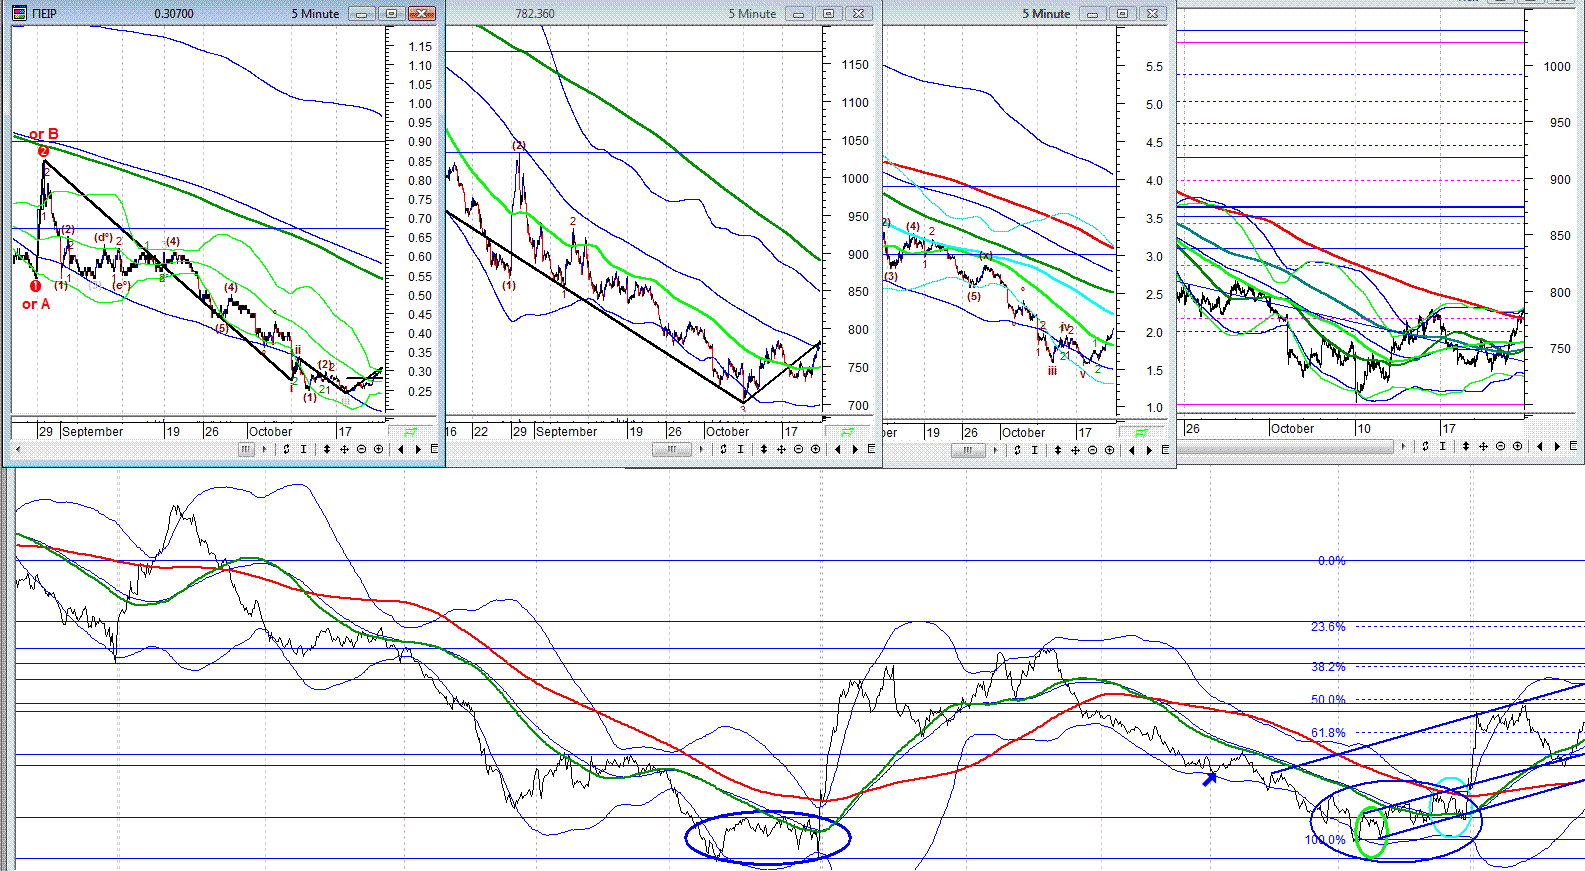Click zoom-in plus icon in rightmost chart toolbar

(x=1517, y=446)
